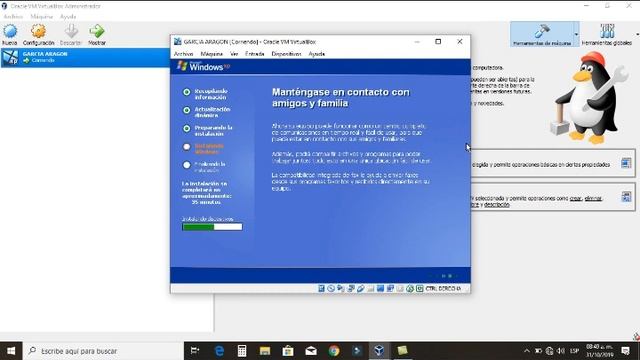Click the USB devices status icon
The width and height of the screenshot is (640, 360).
coord(360,289)
